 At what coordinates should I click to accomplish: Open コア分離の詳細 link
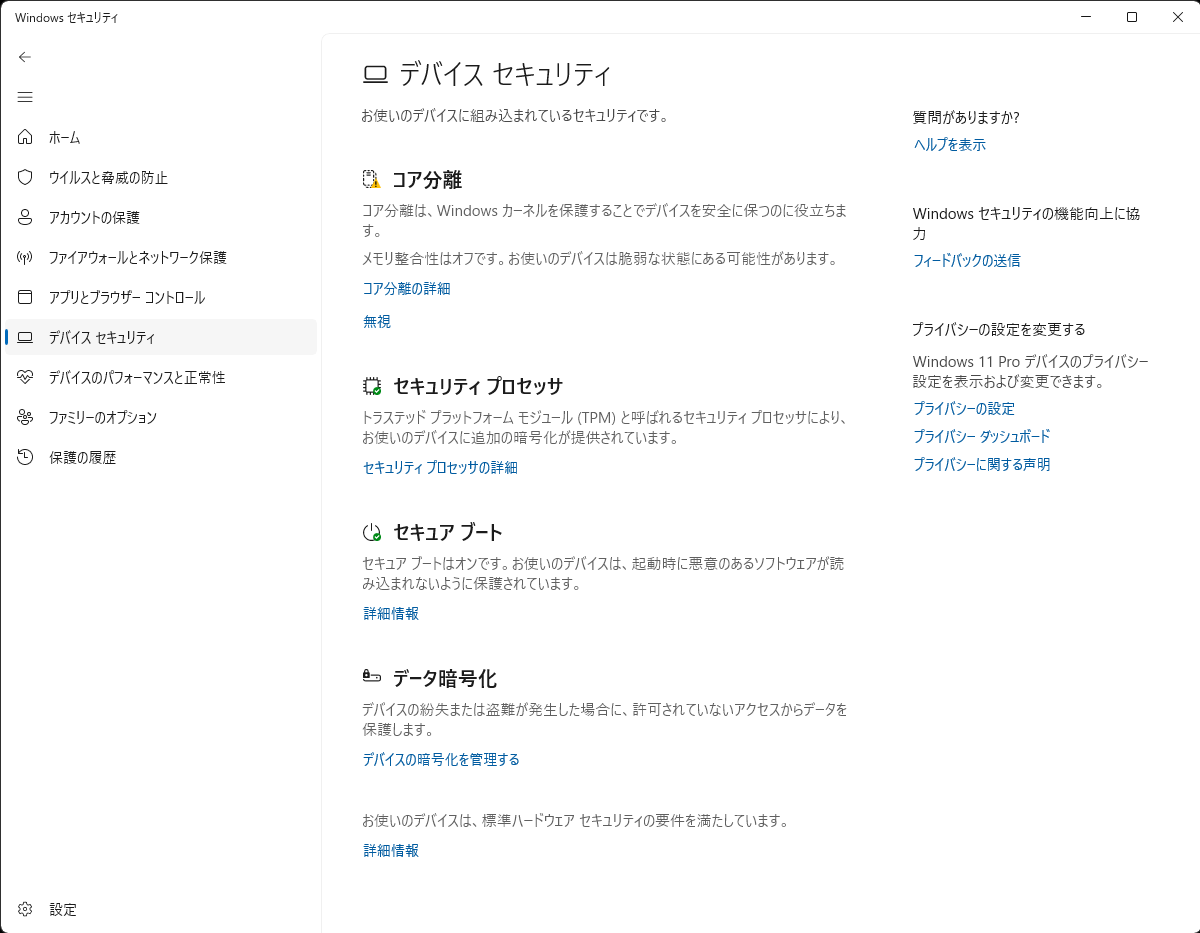pyautogui.click(x=406, y=288)
